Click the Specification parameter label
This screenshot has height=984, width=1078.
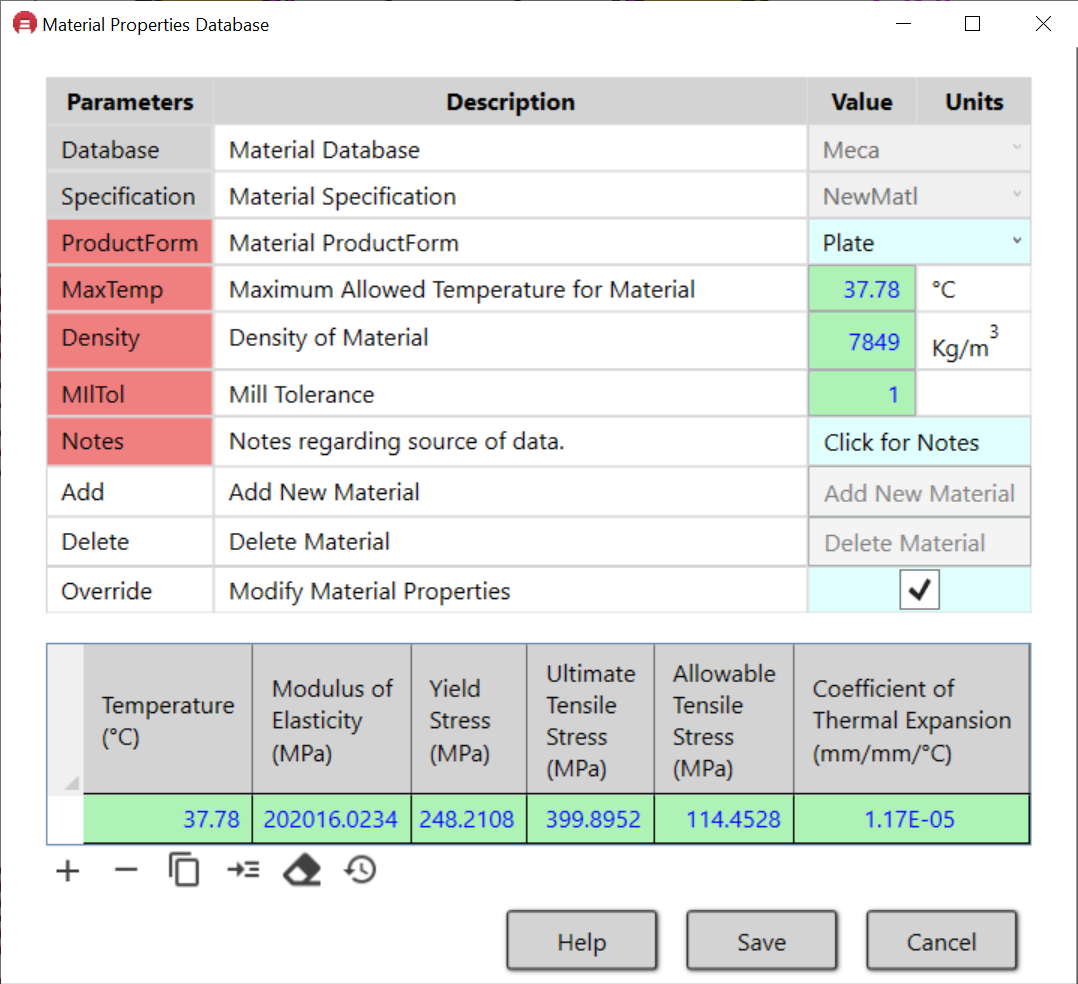pos(129,196)
